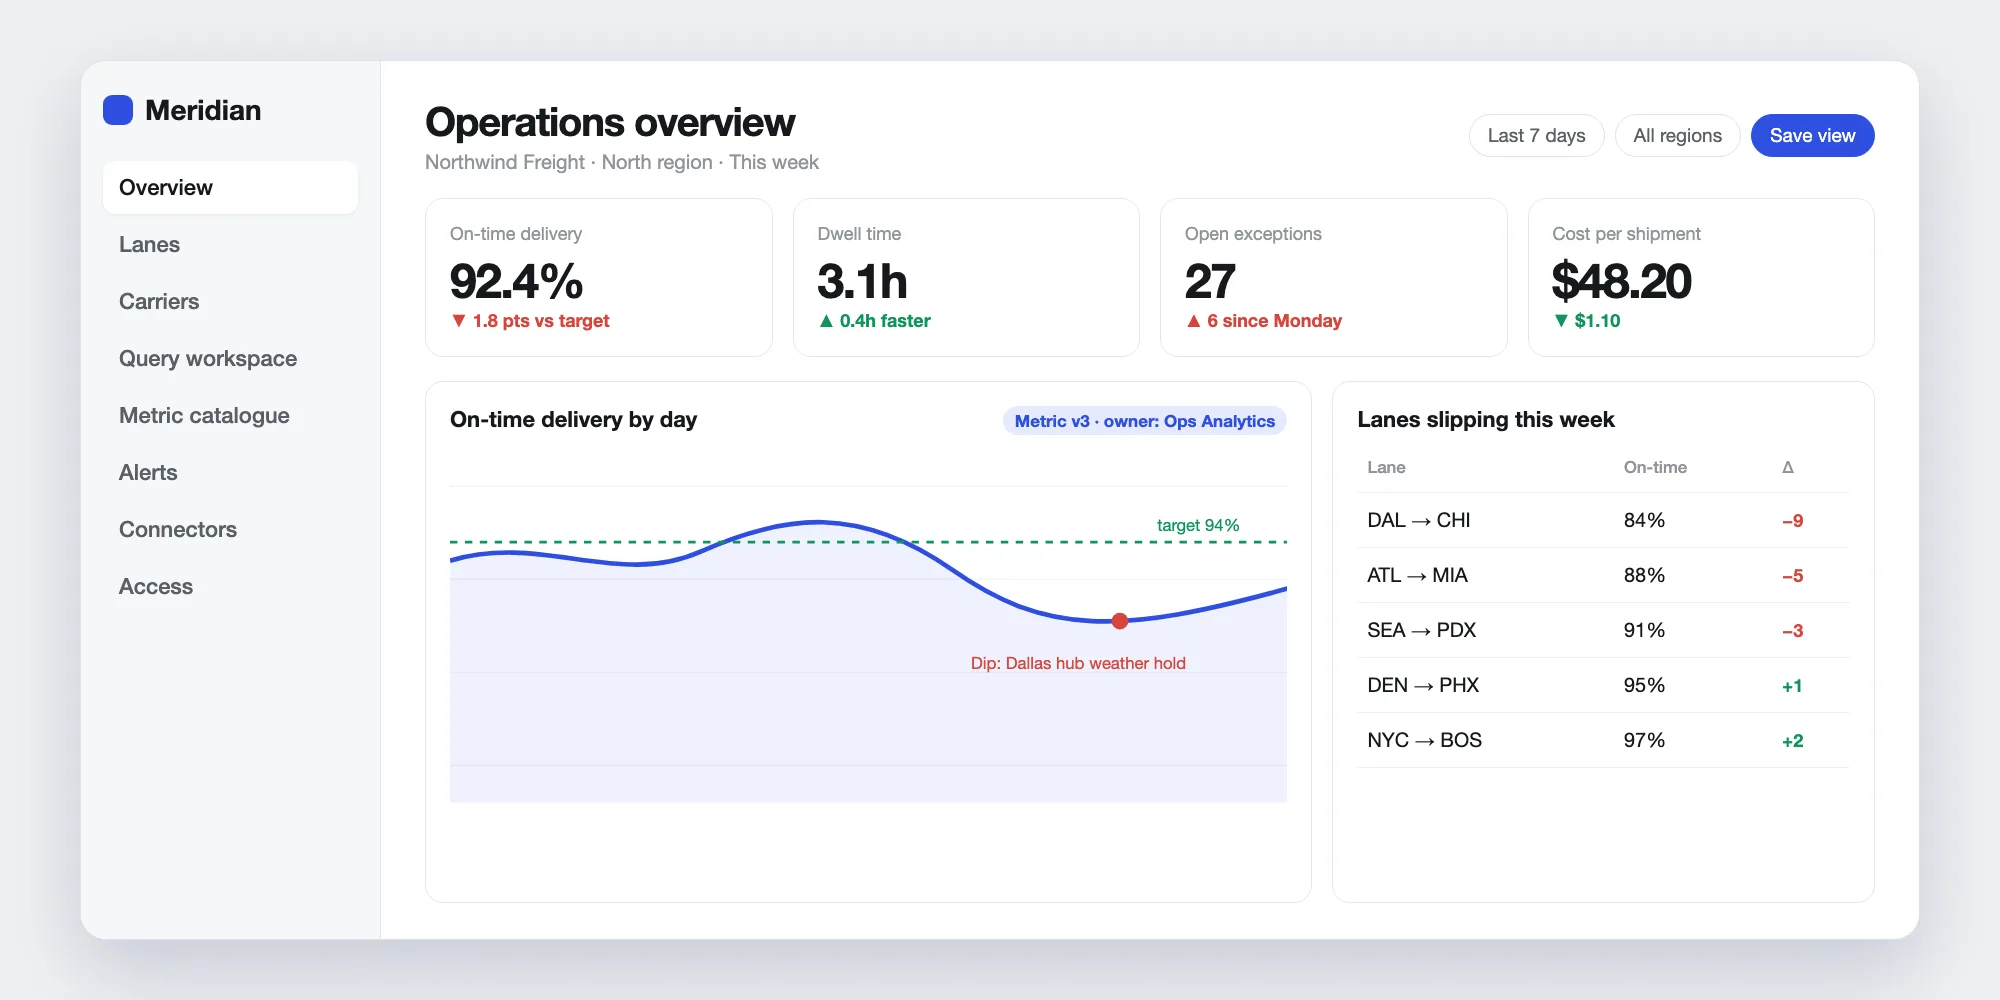The width and height of the screenshot is (2000, 1000).
Task: Click the 88% on-time value
Action: tap(1644, 575)
